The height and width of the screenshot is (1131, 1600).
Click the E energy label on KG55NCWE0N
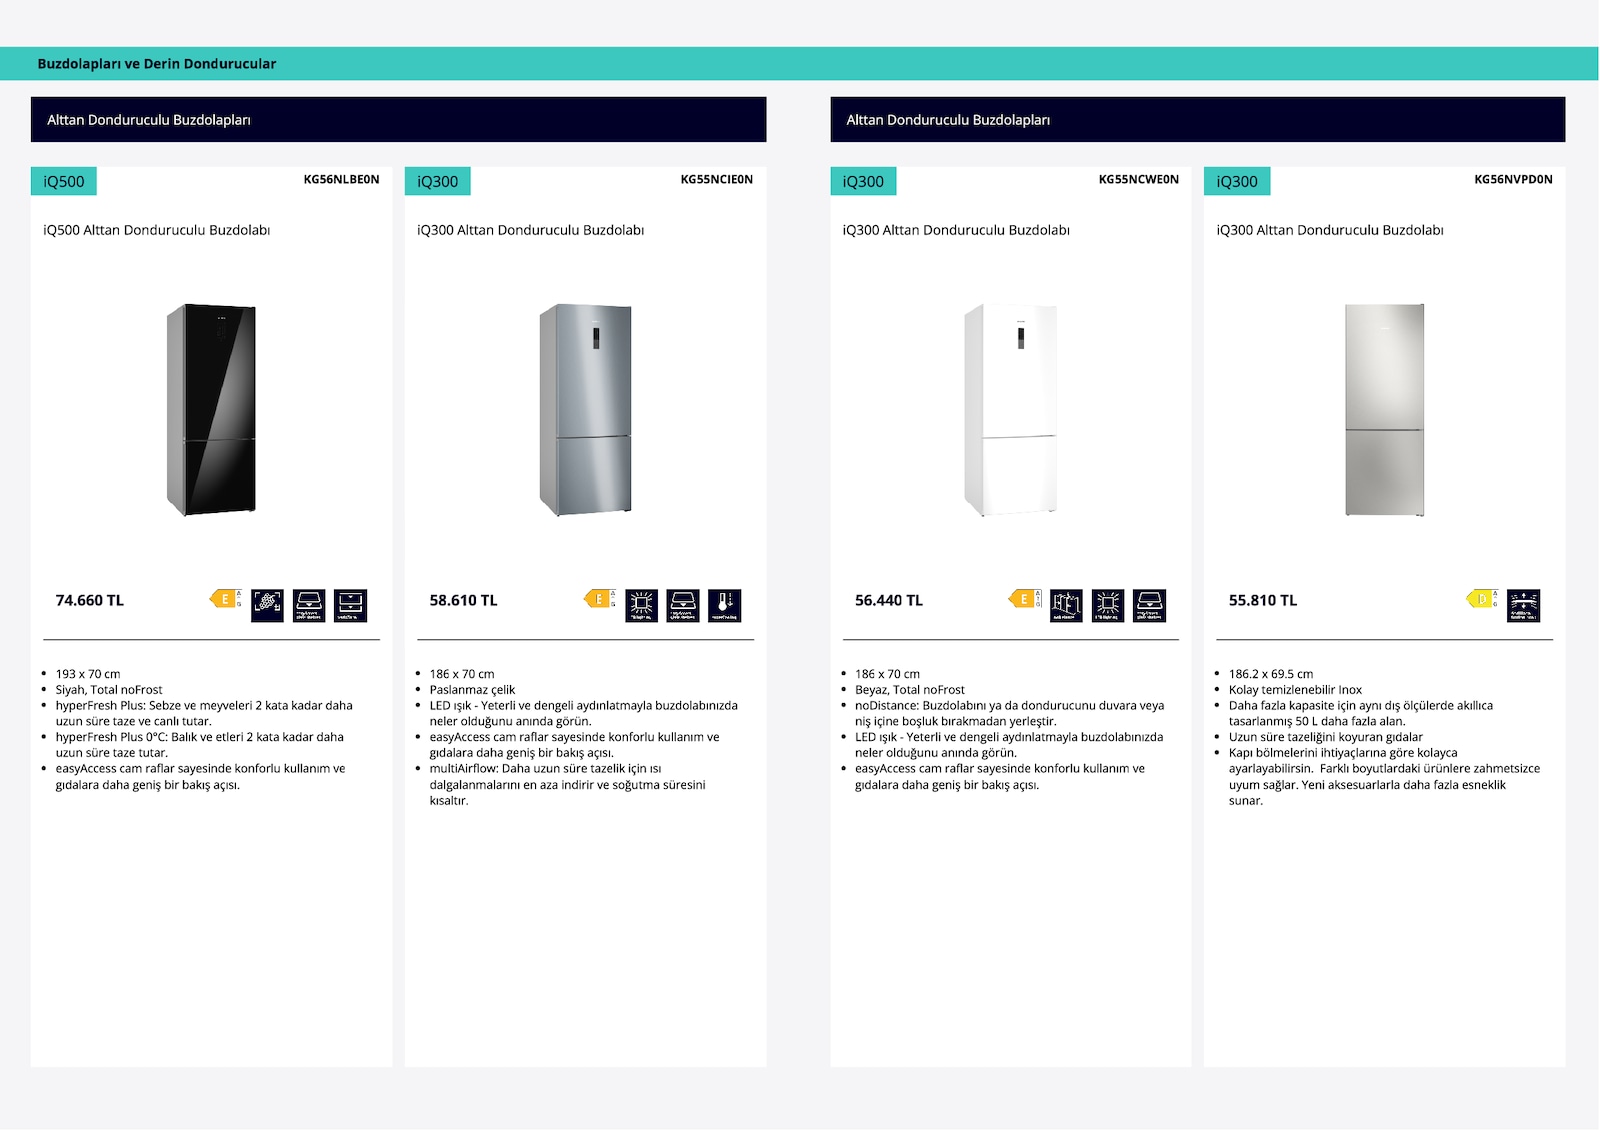[x=1025, y=599]
